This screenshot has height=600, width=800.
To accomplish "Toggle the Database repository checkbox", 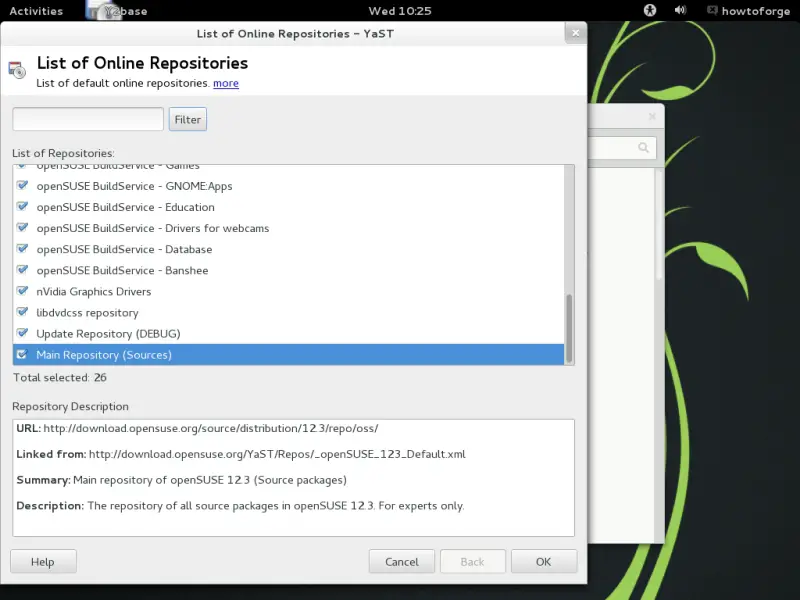I will [x=22, y=248].
